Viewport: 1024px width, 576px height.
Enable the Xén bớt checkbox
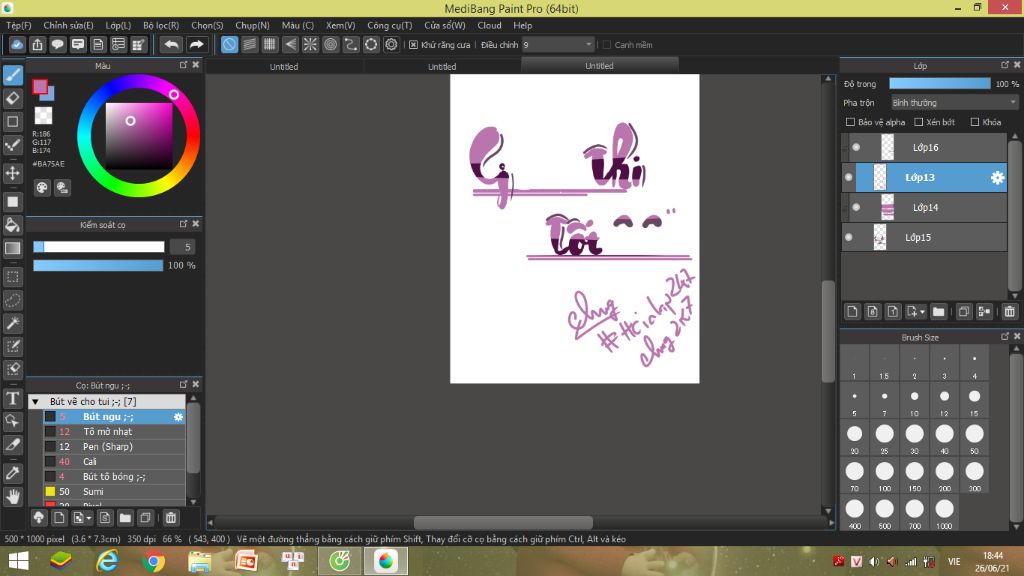(918, 122)
